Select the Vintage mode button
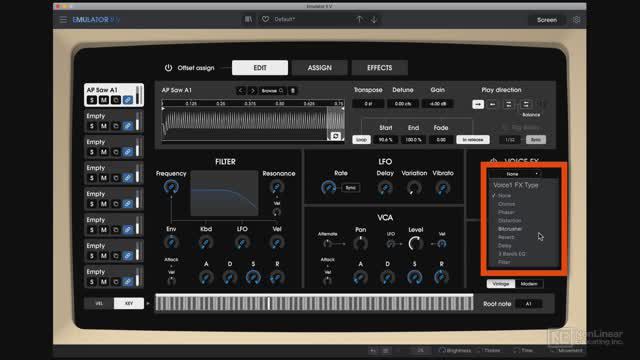 (x=501, y=284)
